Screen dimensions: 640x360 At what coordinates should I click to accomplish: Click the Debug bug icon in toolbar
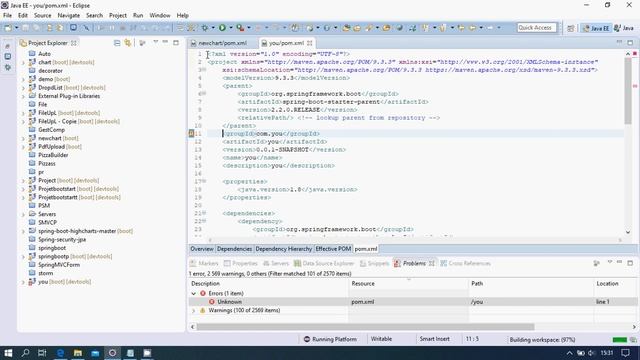(x=204, y=28)
